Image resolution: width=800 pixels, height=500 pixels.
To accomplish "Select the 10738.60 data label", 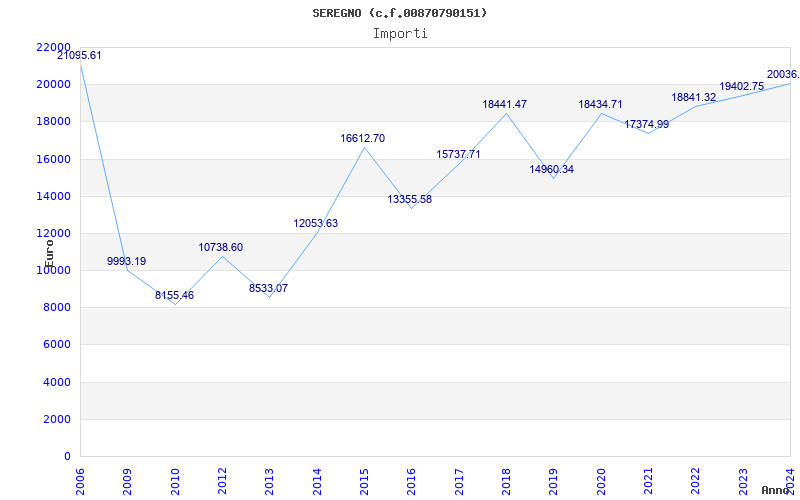I will point(221,247).
